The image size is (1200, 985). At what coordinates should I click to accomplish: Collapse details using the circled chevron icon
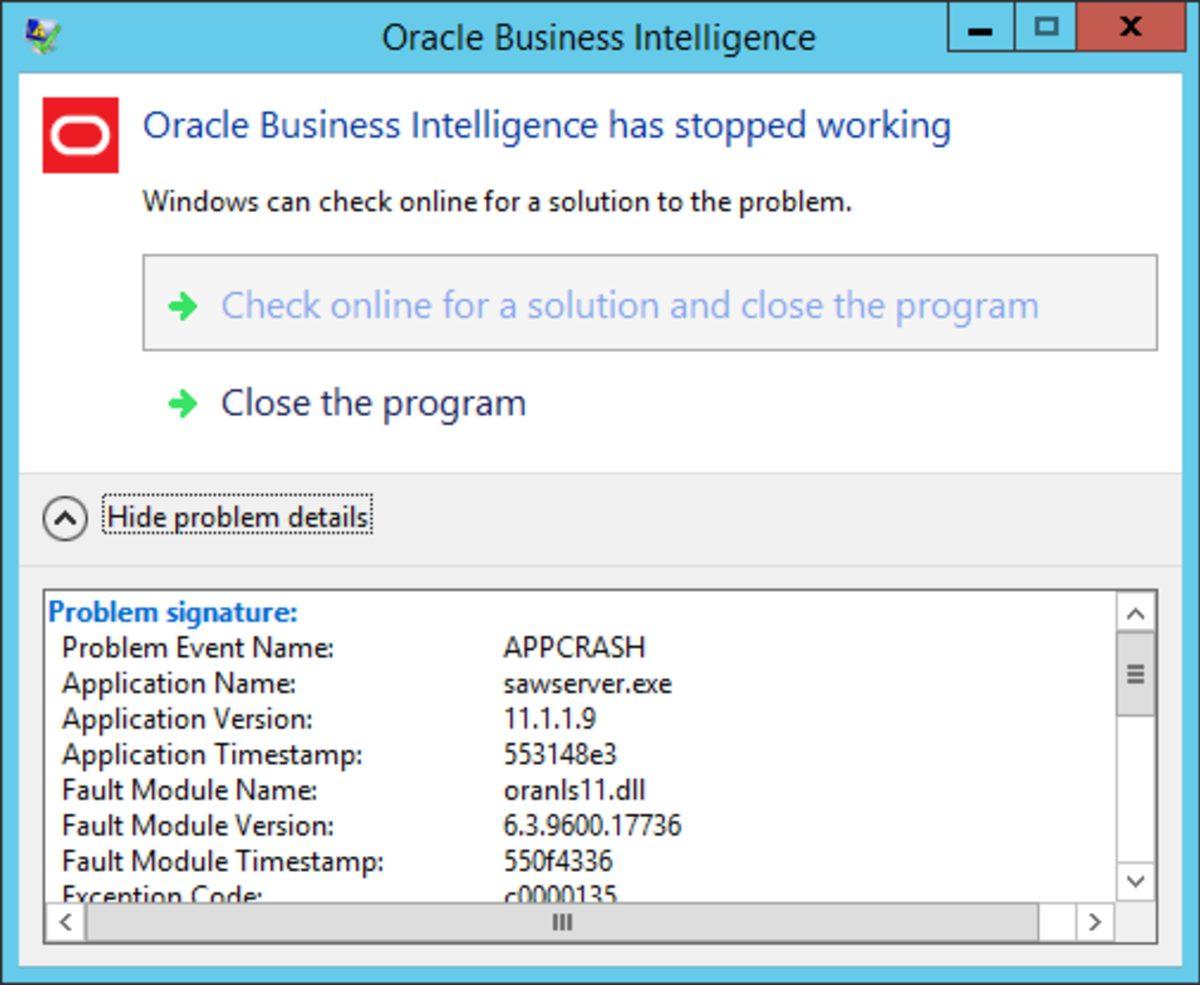[65, 518]
